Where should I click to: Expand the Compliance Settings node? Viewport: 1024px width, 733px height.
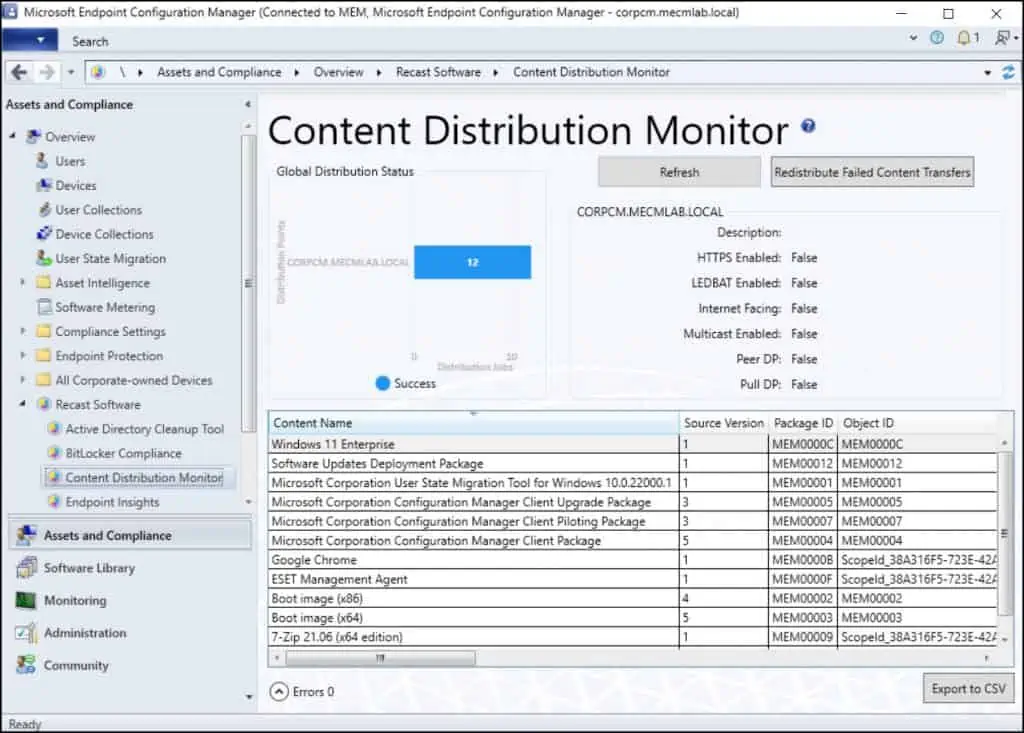(23, 331)
